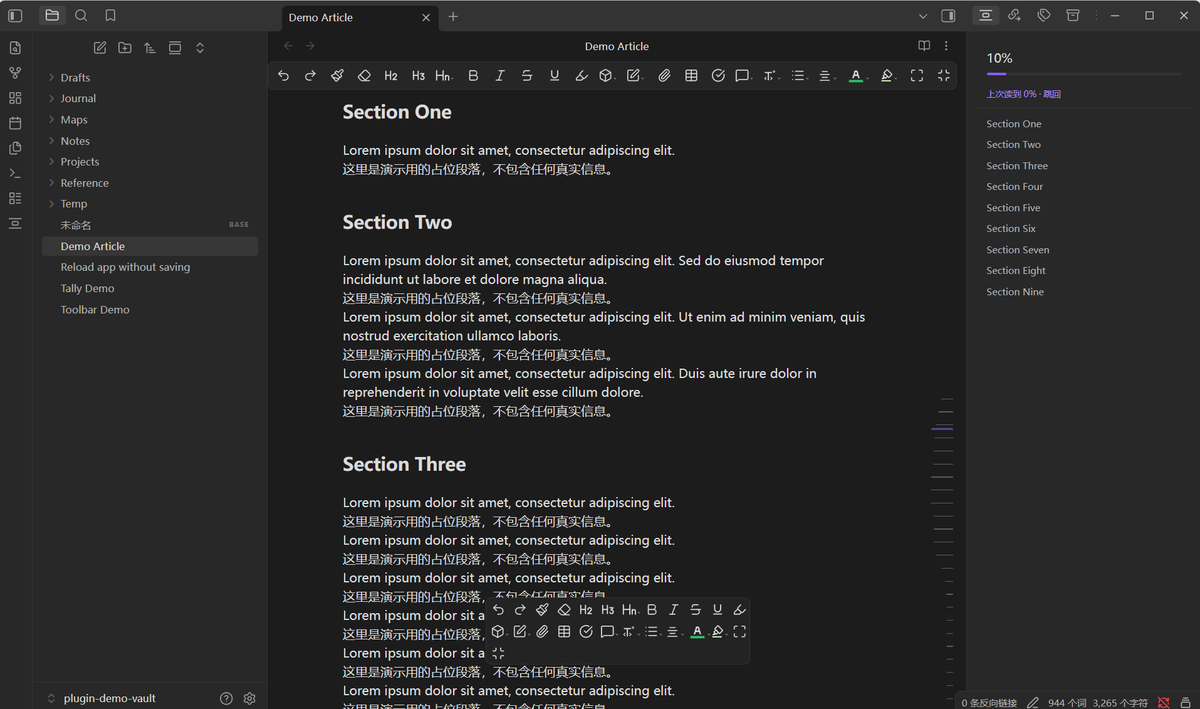Toggle Bold in the top toolbar
The width and height of the screenshot is (1200, 709).
(473, 76)
